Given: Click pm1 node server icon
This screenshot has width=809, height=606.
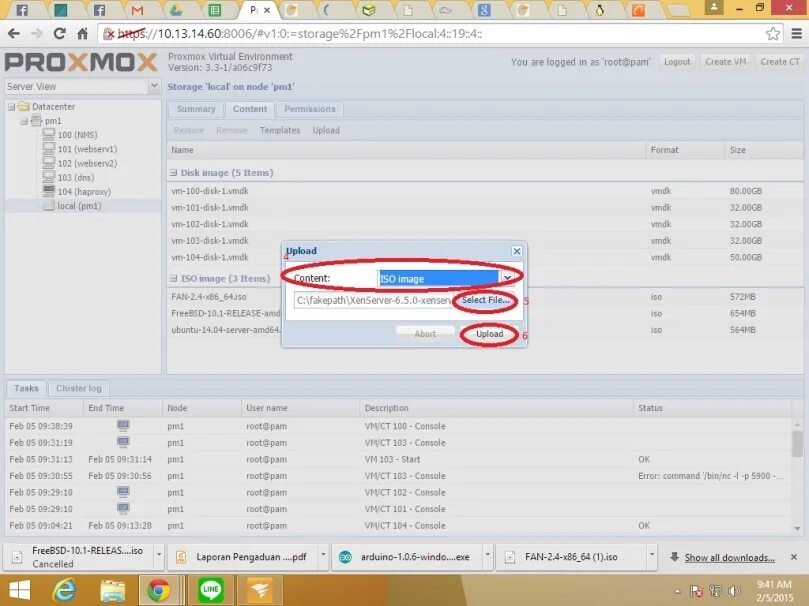Looking at the screenshot, I should [37, 121].
